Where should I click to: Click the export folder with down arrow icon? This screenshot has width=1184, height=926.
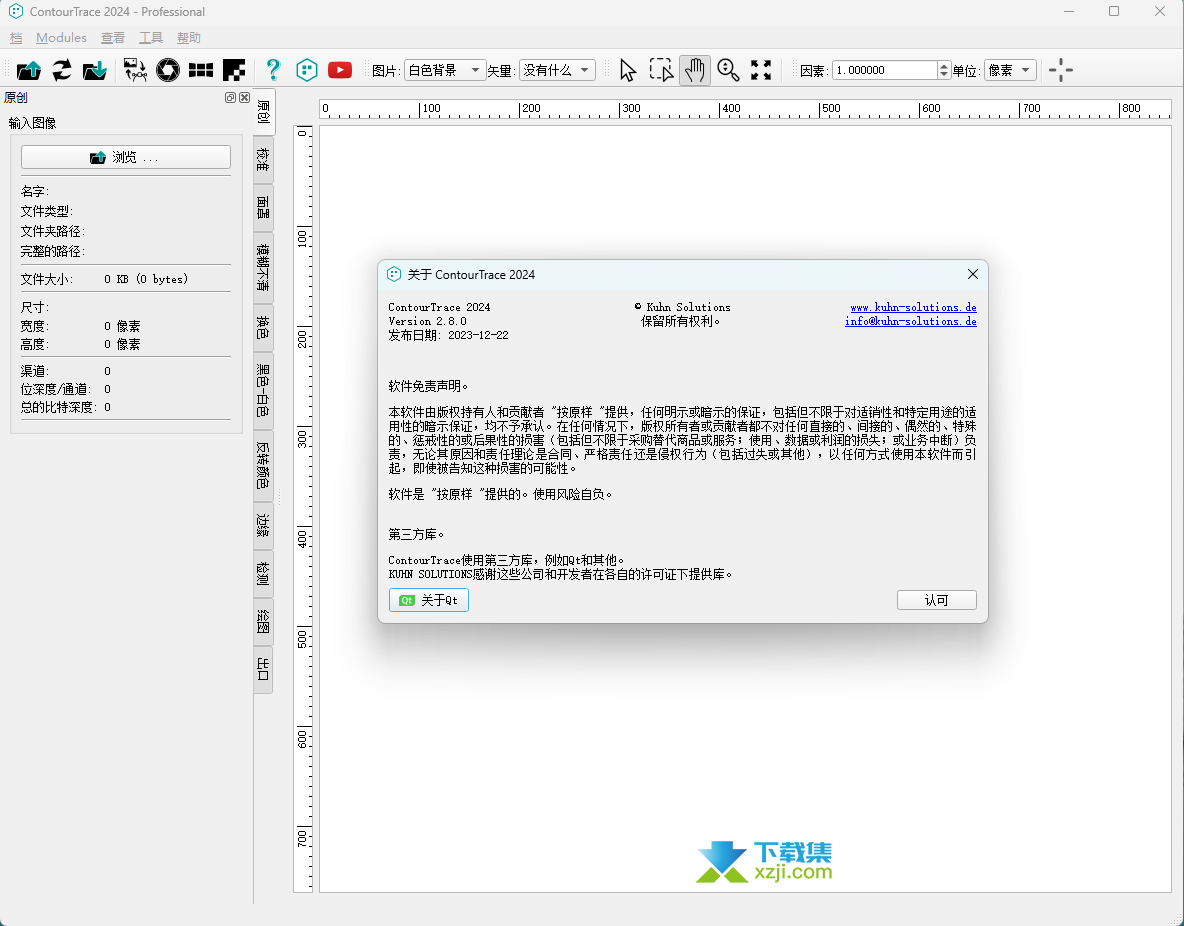click(94, 70)
